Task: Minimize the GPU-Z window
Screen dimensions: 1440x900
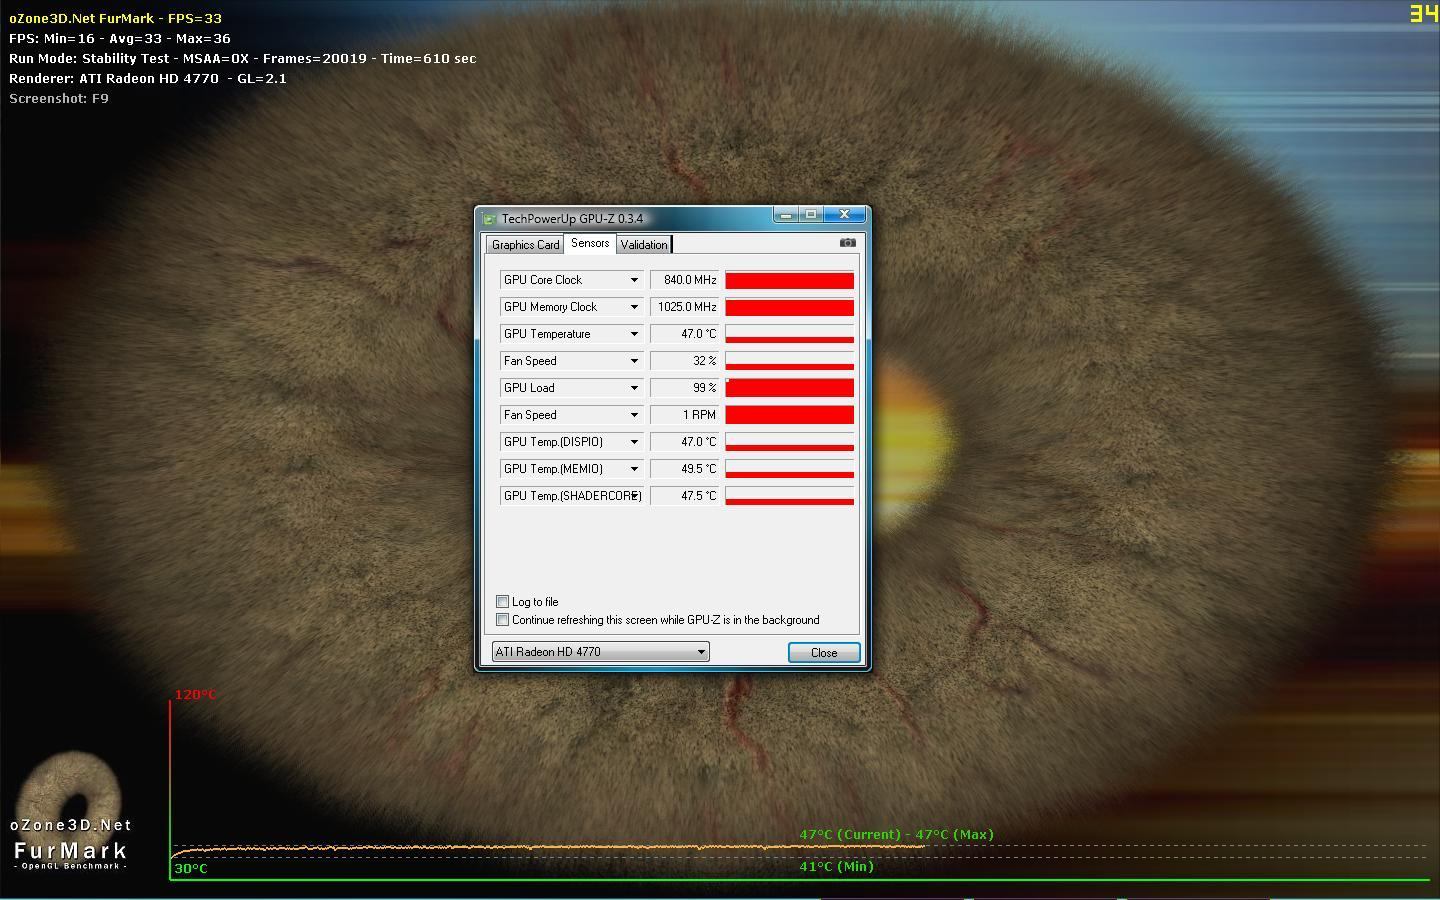Action: click(786, 215)
